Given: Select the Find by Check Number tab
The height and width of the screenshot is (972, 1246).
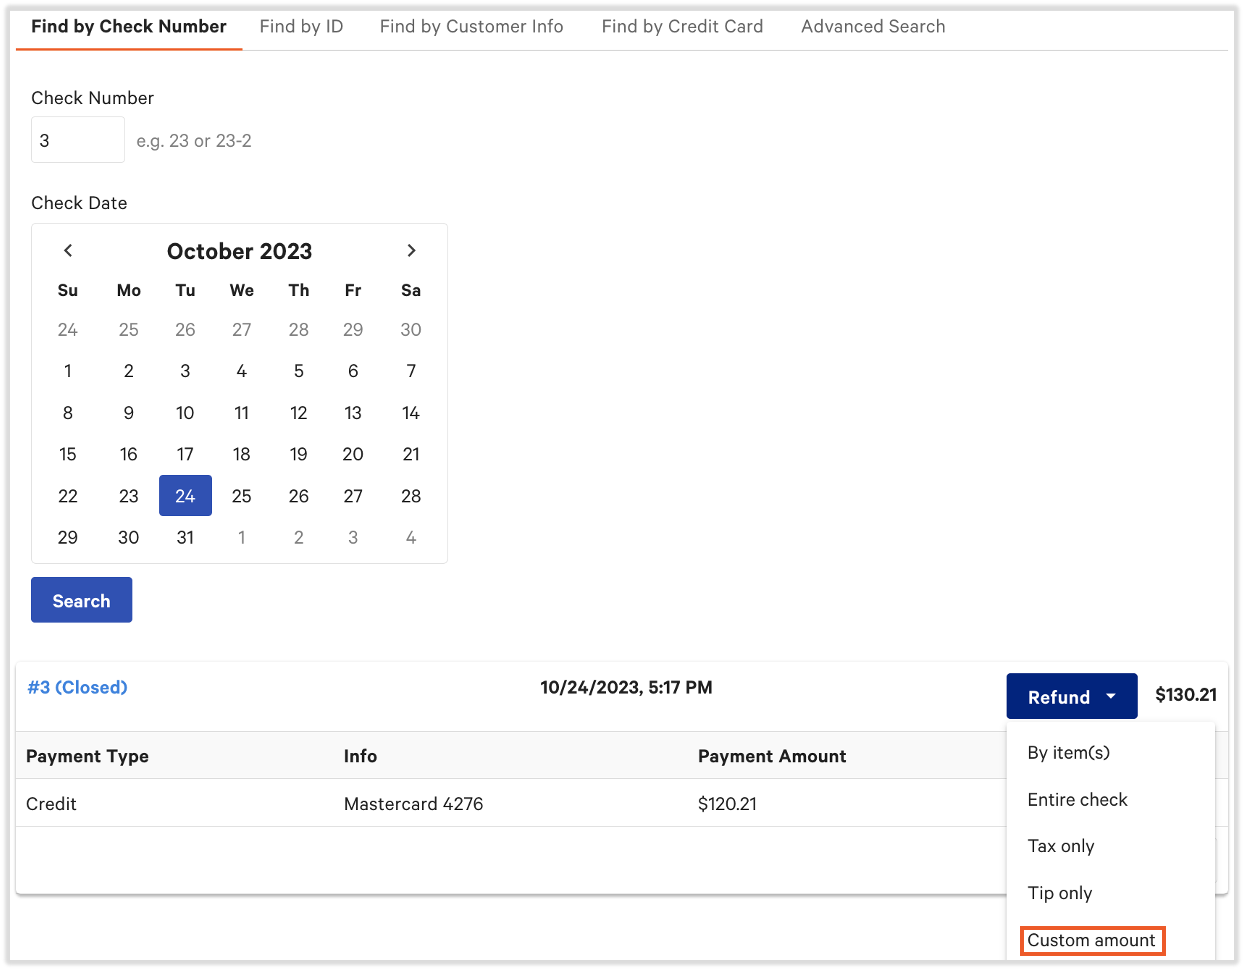Looking at the screenshot, I should pos(129,27).
